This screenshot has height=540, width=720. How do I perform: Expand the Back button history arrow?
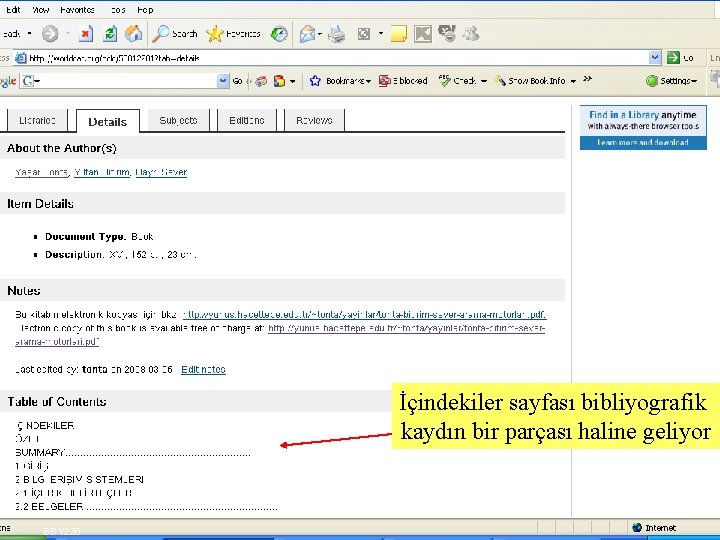pyautogui.click(x=29, y=34)
